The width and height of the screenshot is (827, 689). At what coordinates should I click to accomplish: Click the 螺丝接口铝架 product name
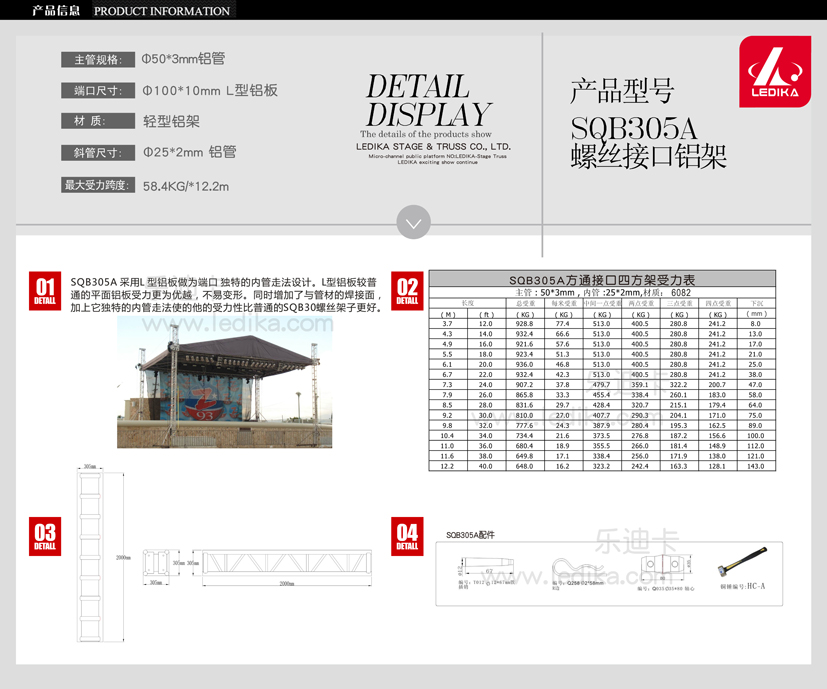(x=649, y=157)
